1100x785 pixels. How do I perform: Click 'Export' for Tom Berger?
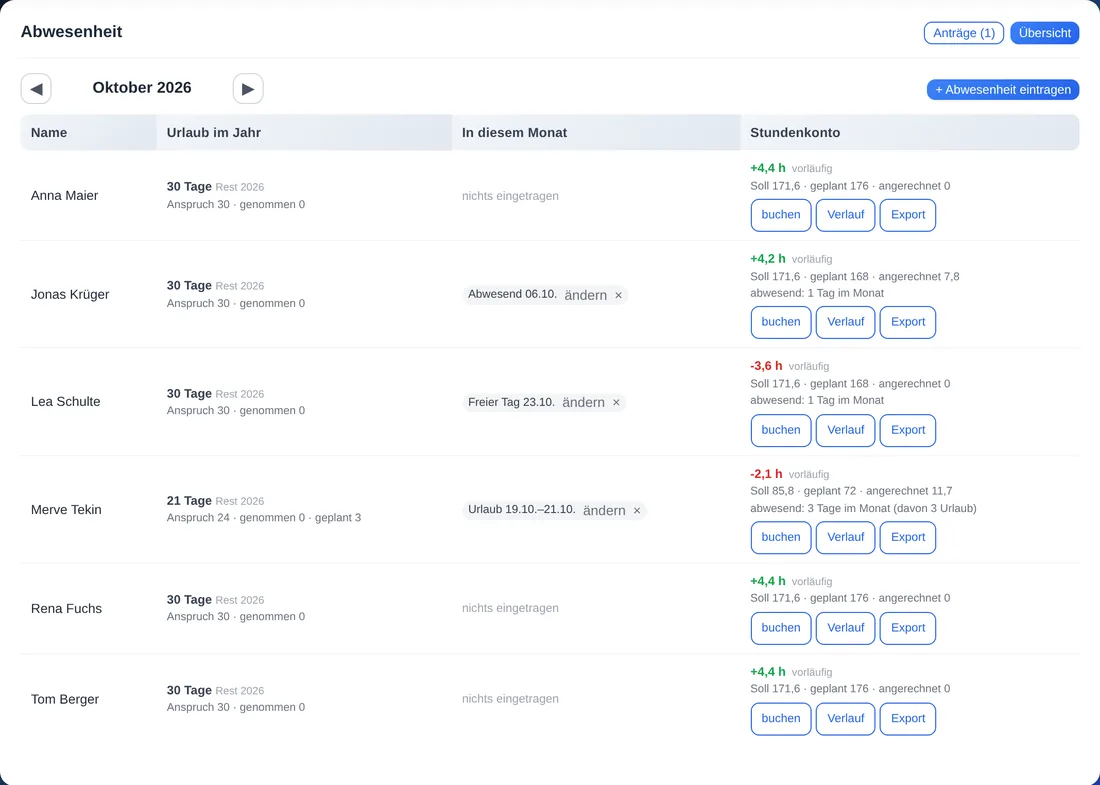908,719
